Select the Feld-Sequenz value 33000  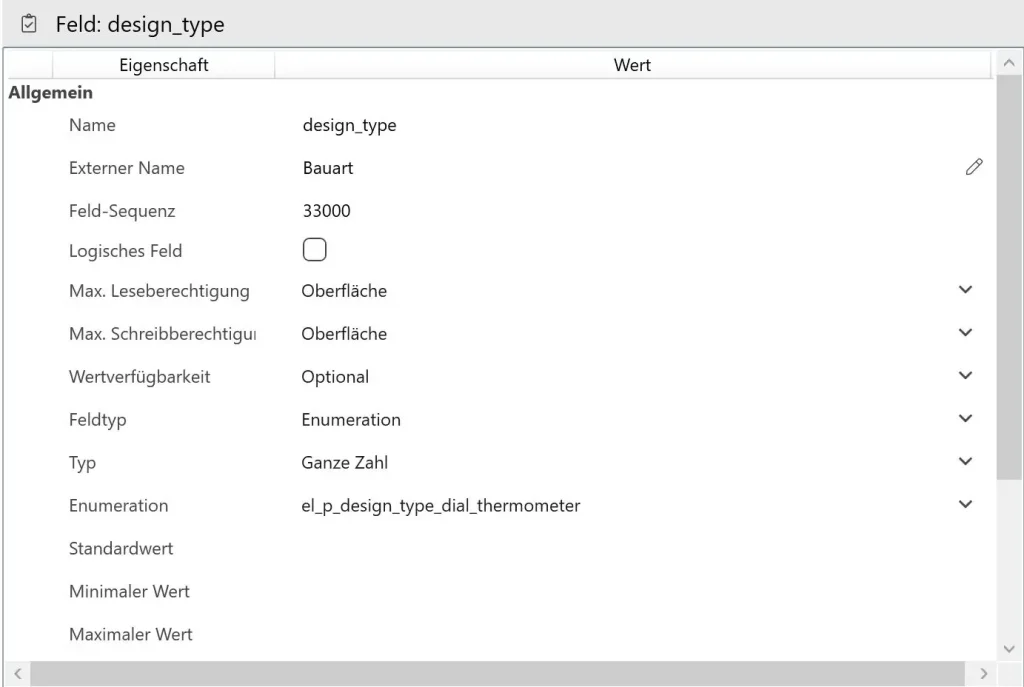326,211
